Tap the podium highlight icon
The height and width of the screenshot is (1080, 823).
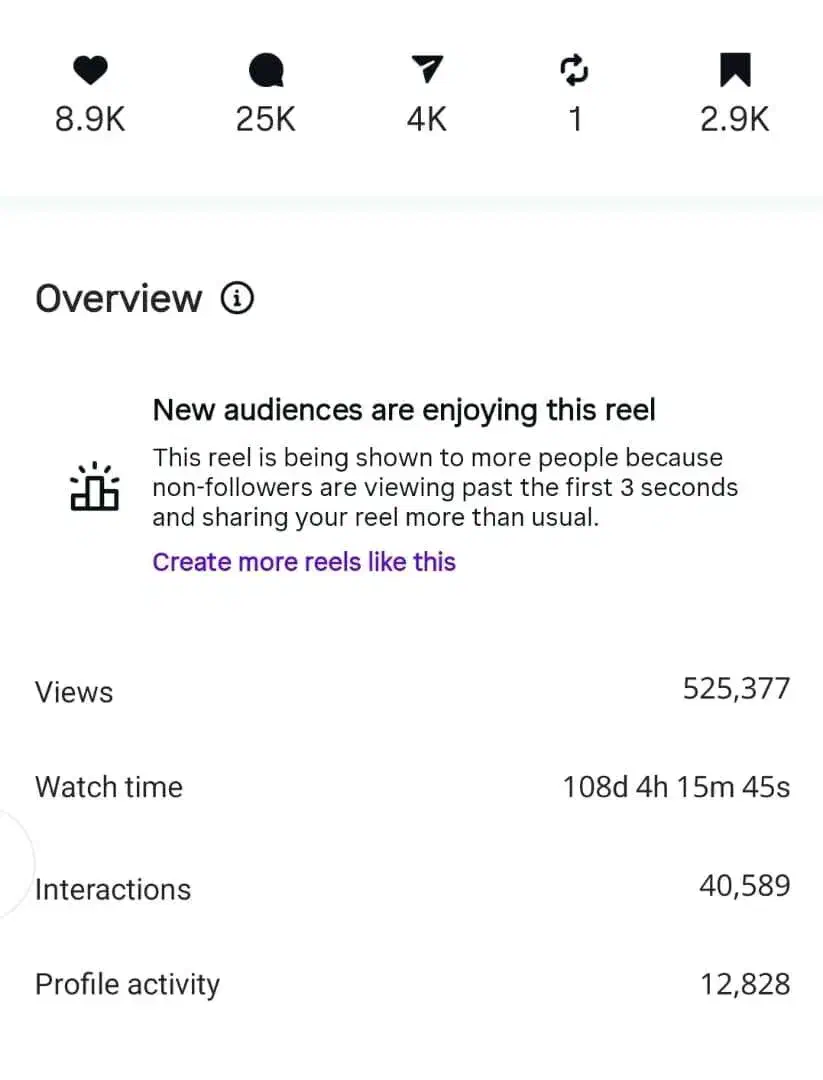(95, 486)
